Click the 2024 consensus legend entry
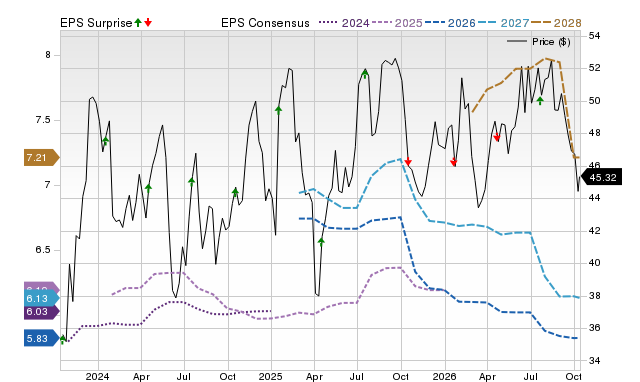 click(x=344, y=23)
